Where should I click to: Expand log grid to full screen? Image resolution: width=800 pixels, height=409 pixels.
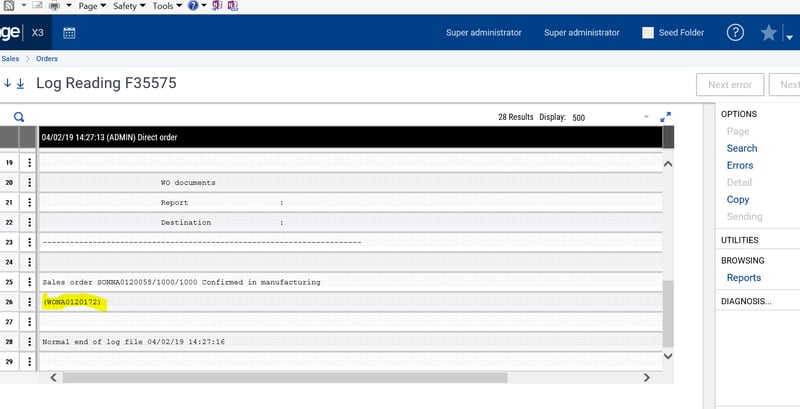[x=666, y=117]
